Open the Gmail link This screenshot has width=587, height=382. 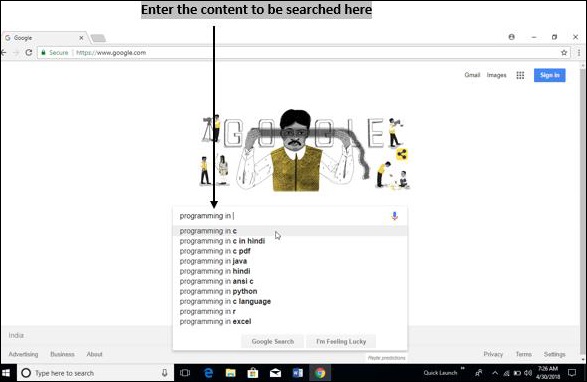click(472, 75)
